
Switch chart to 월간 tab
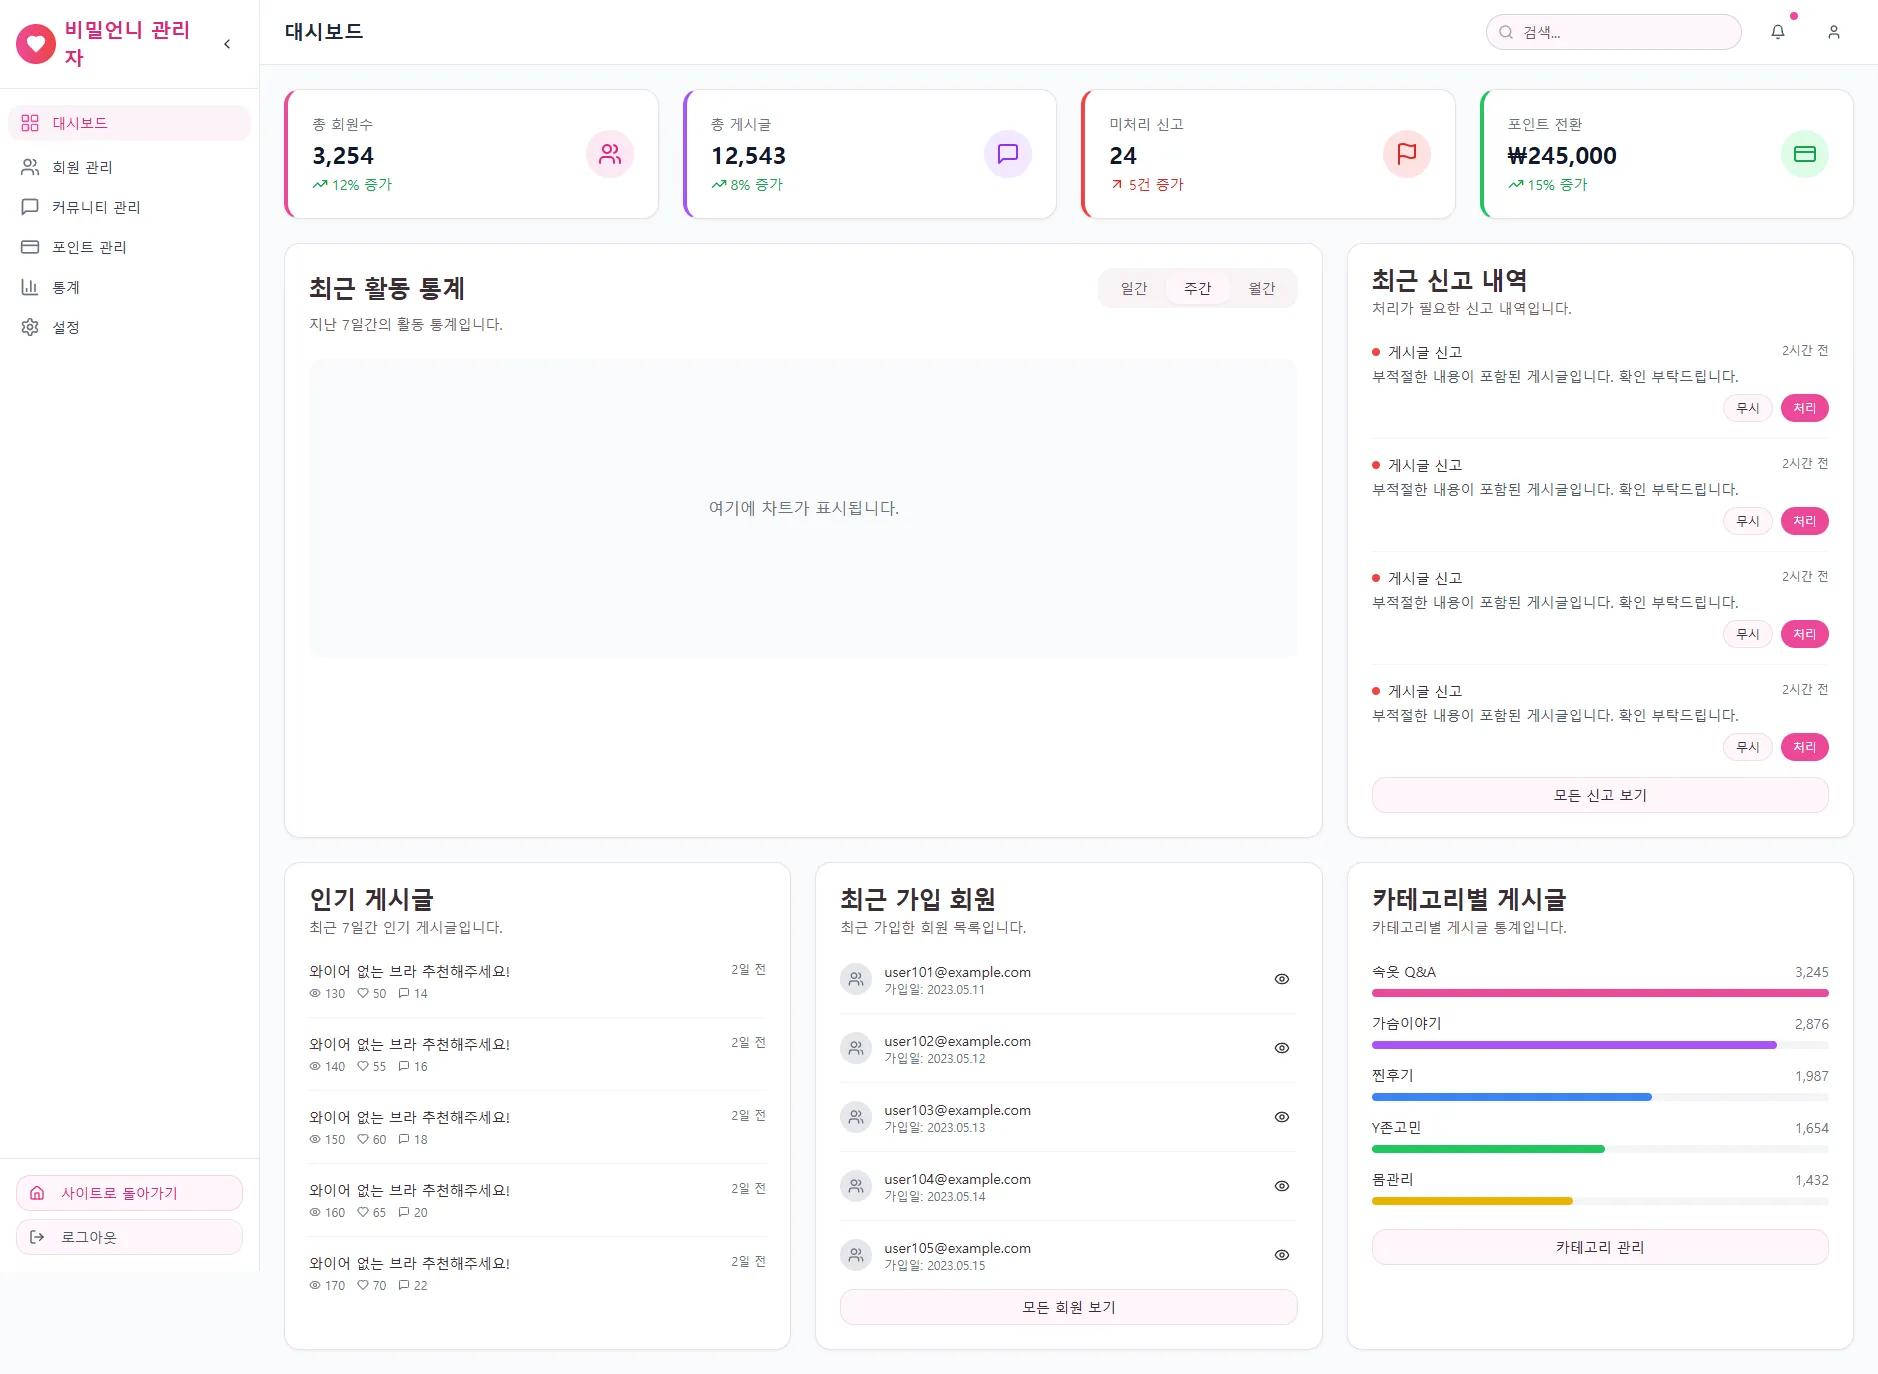coord(1262,288)
